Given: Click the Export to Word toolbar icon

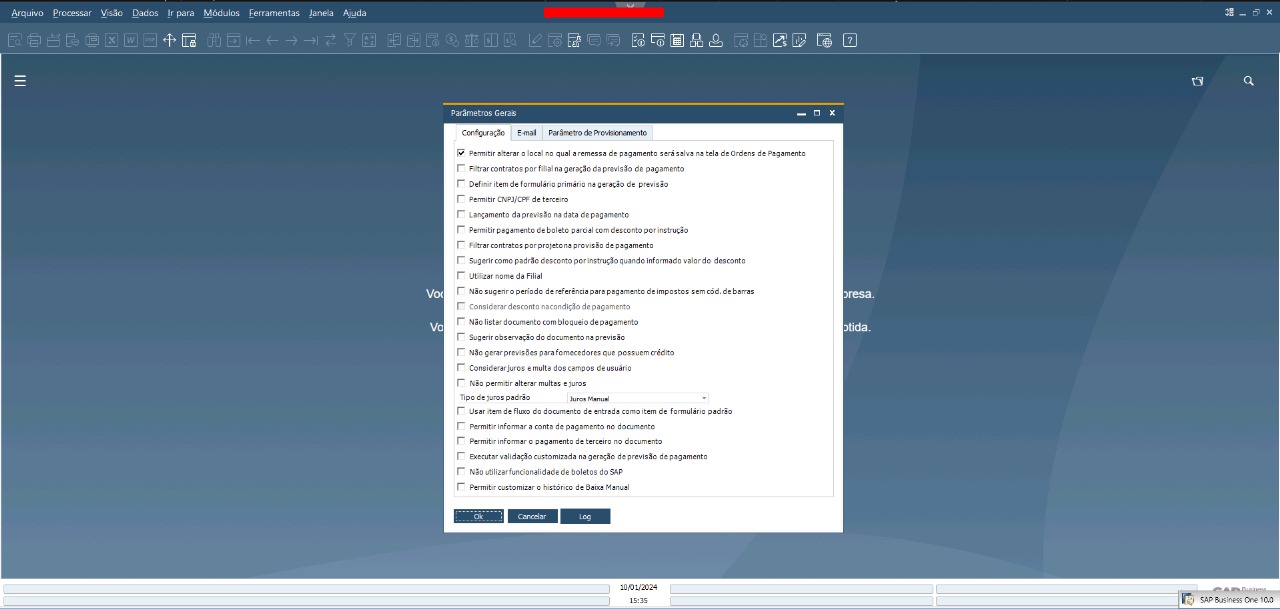Looking at the screenshot, I should click(131, 40).
